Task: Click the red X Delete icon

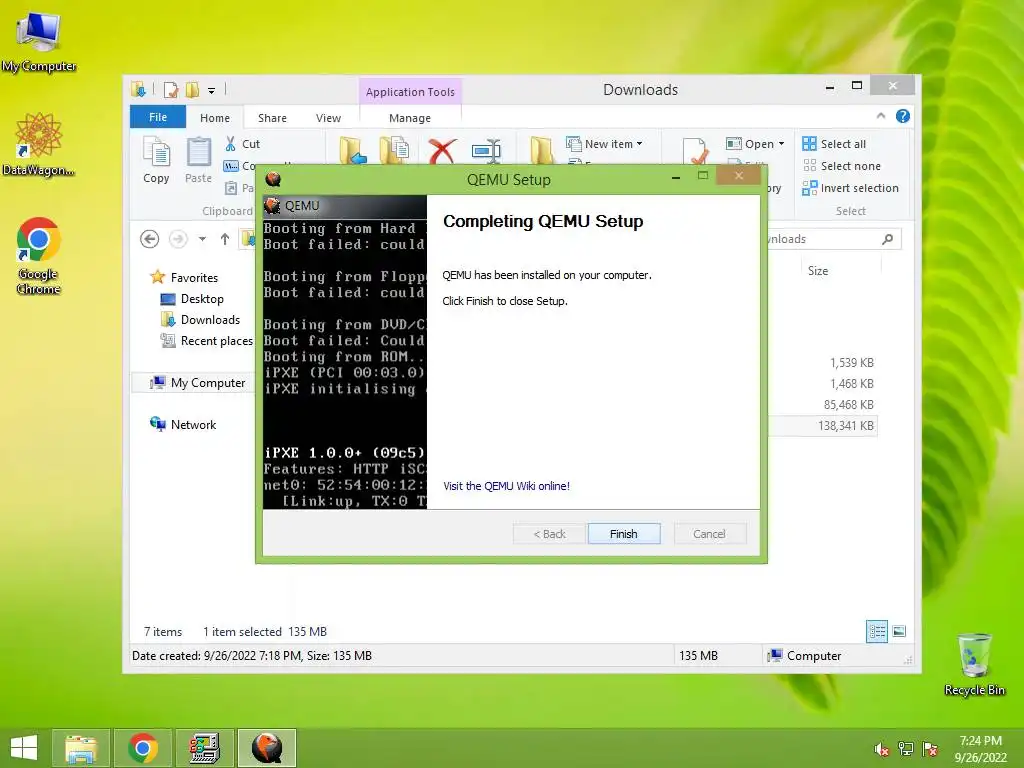Action: 442,151
